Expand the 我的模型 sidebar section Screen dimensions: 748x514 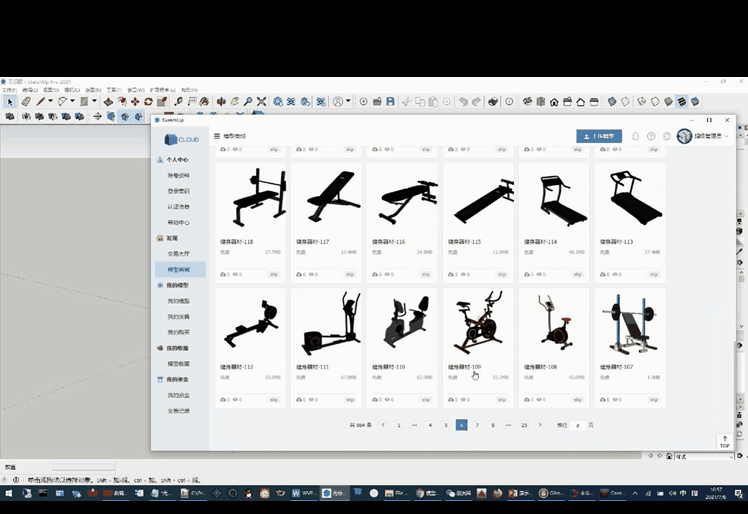(177, 285)
